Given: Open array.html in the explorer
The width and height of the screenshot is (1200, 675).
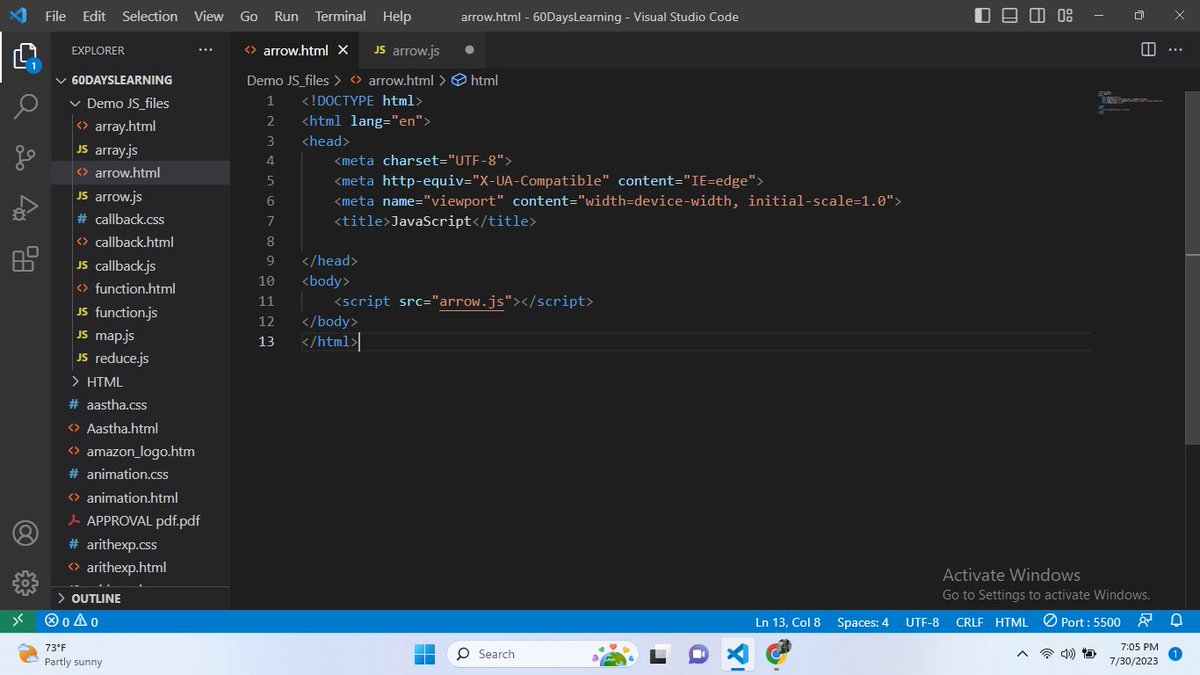Looking at the screenshot, I should click(125, 126).
